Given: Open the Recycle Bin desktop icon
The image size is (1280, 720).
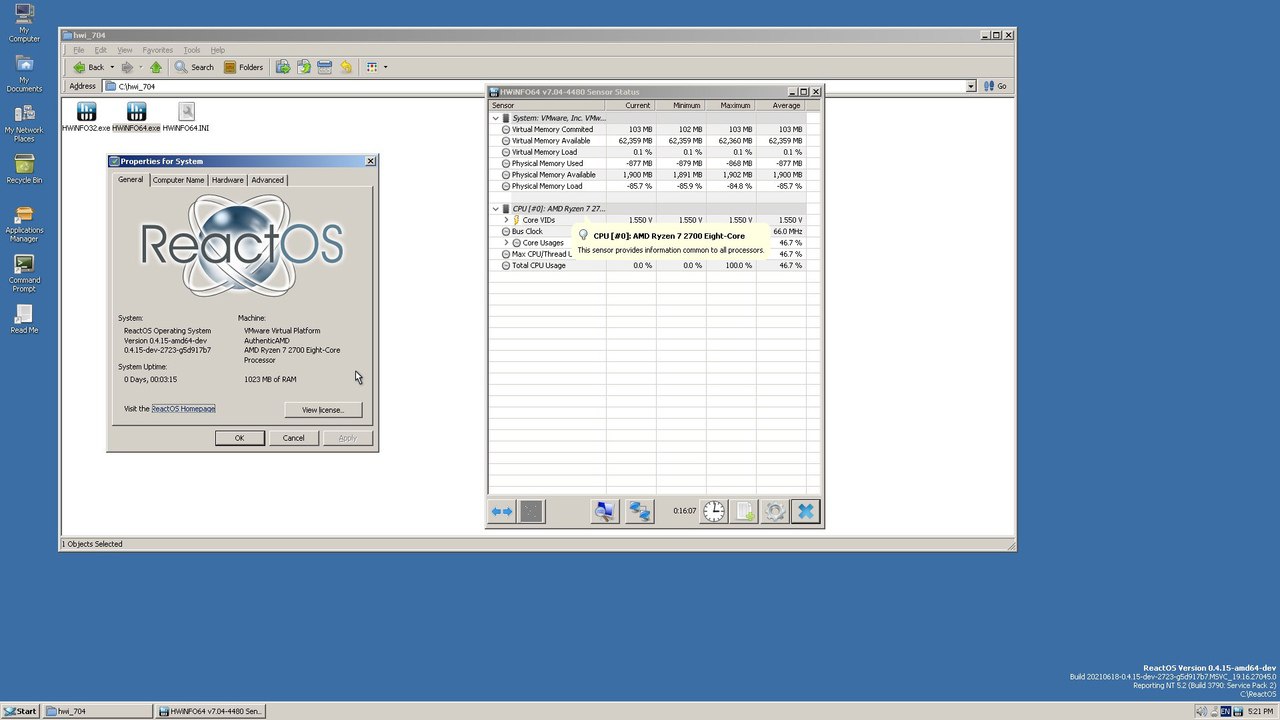Looking at the screenshot, I should 24,169.
